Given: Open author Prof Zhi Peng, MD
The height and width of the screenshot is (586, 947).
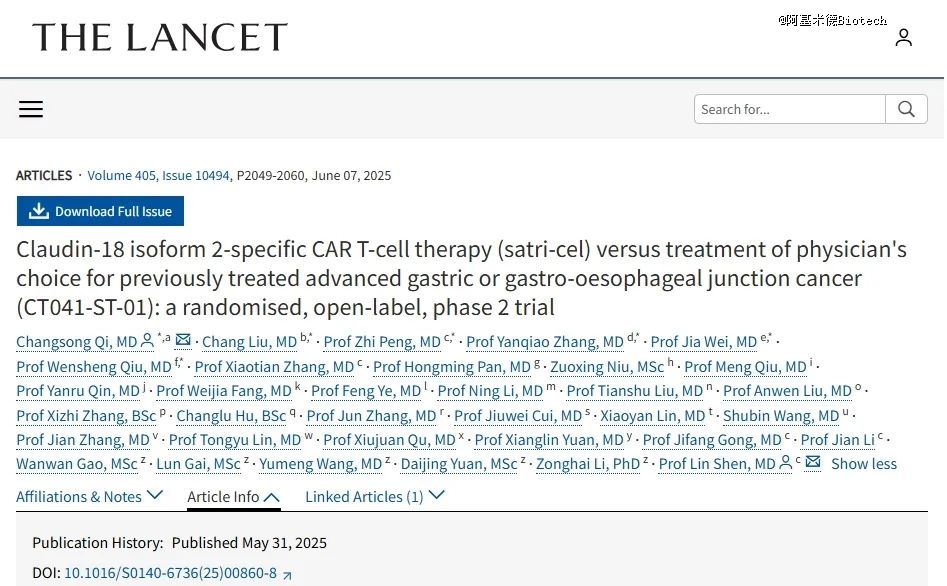Looking at the screenshot, I should click(382, 342).
